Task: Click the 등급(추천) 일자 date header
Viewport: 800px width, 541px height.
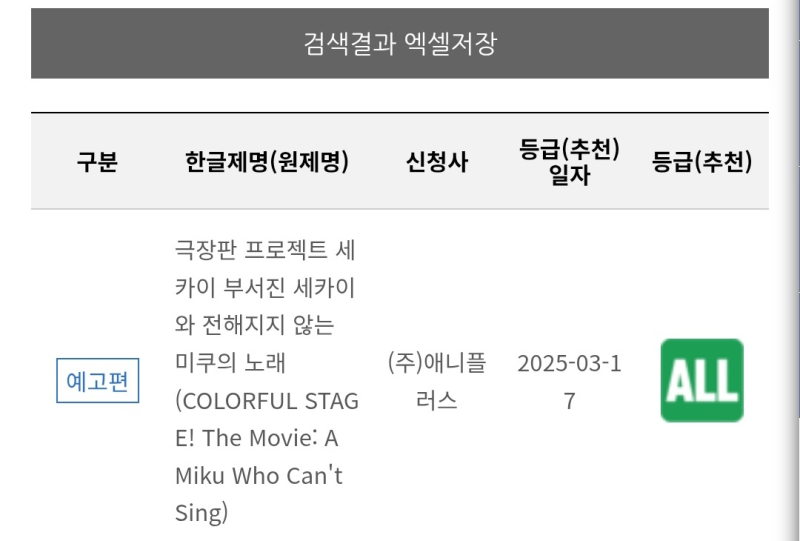Action: pos(569,162)
